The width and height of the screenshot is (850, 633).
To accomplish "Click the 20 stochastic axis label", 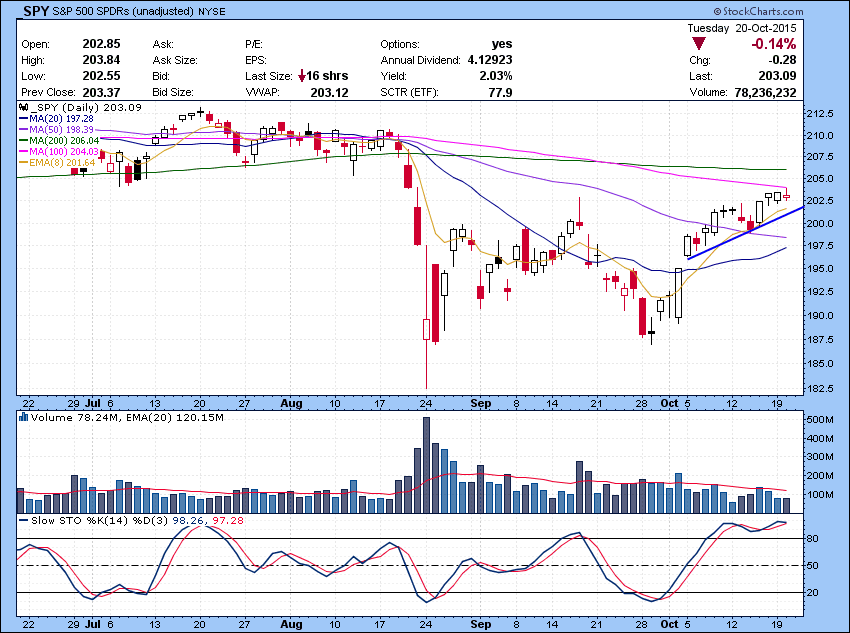I will [x=813, y=593].
